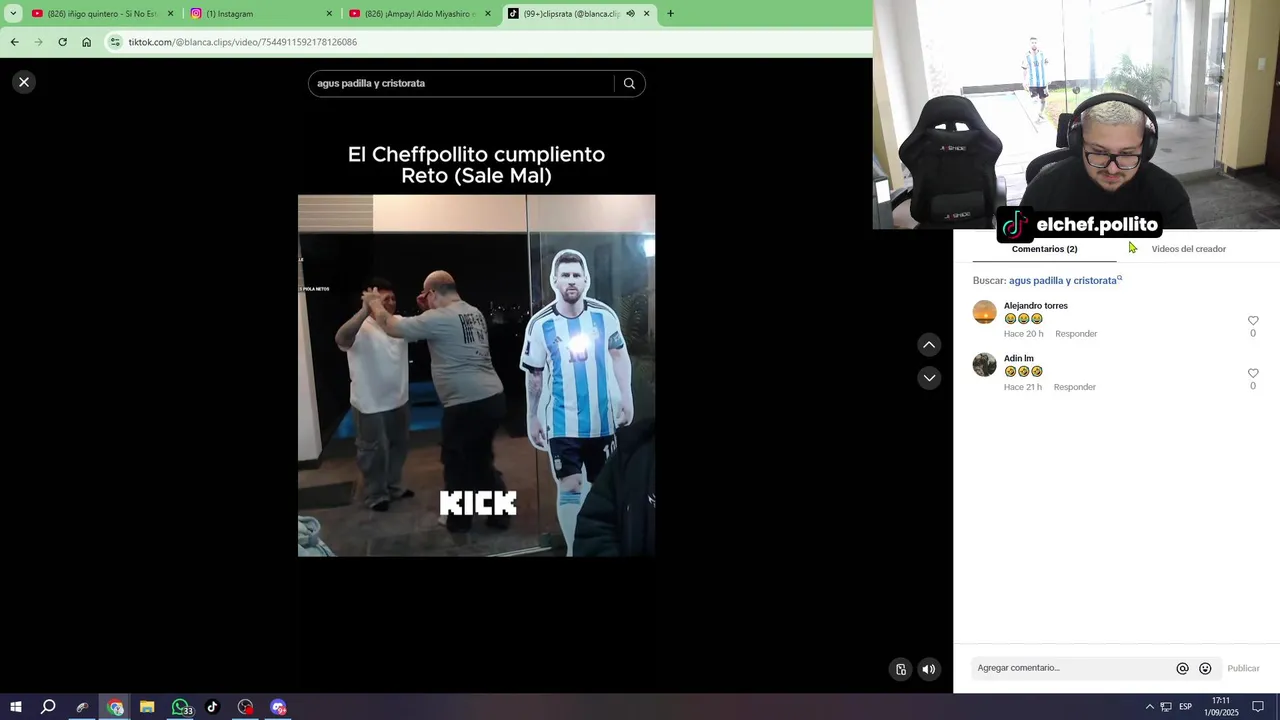This screenshot has height=720, width=1280.
Task: Open TikTok app from the taskbar
Action: (212, 707)
